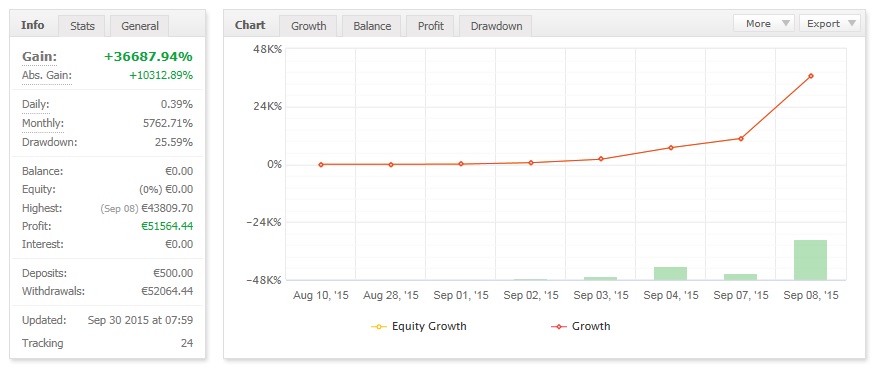Click the profit value €51564.44
The width and height of the screenshot is (876, 370).
click(x=167, y=226)
